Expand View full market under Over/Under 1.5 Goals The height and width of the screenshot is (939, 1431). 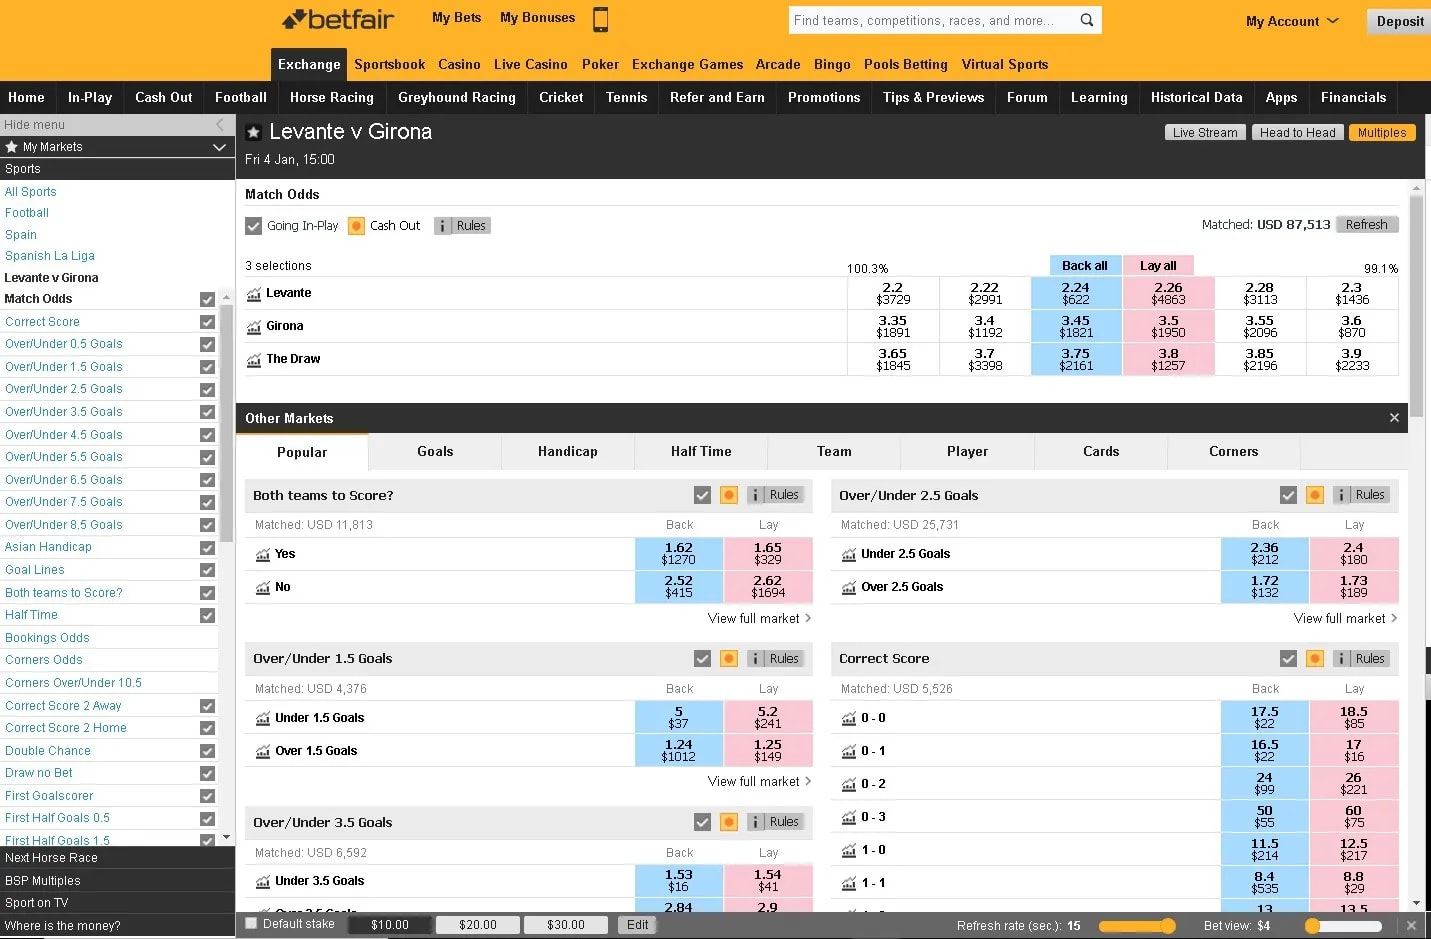(x=759, y=782)
